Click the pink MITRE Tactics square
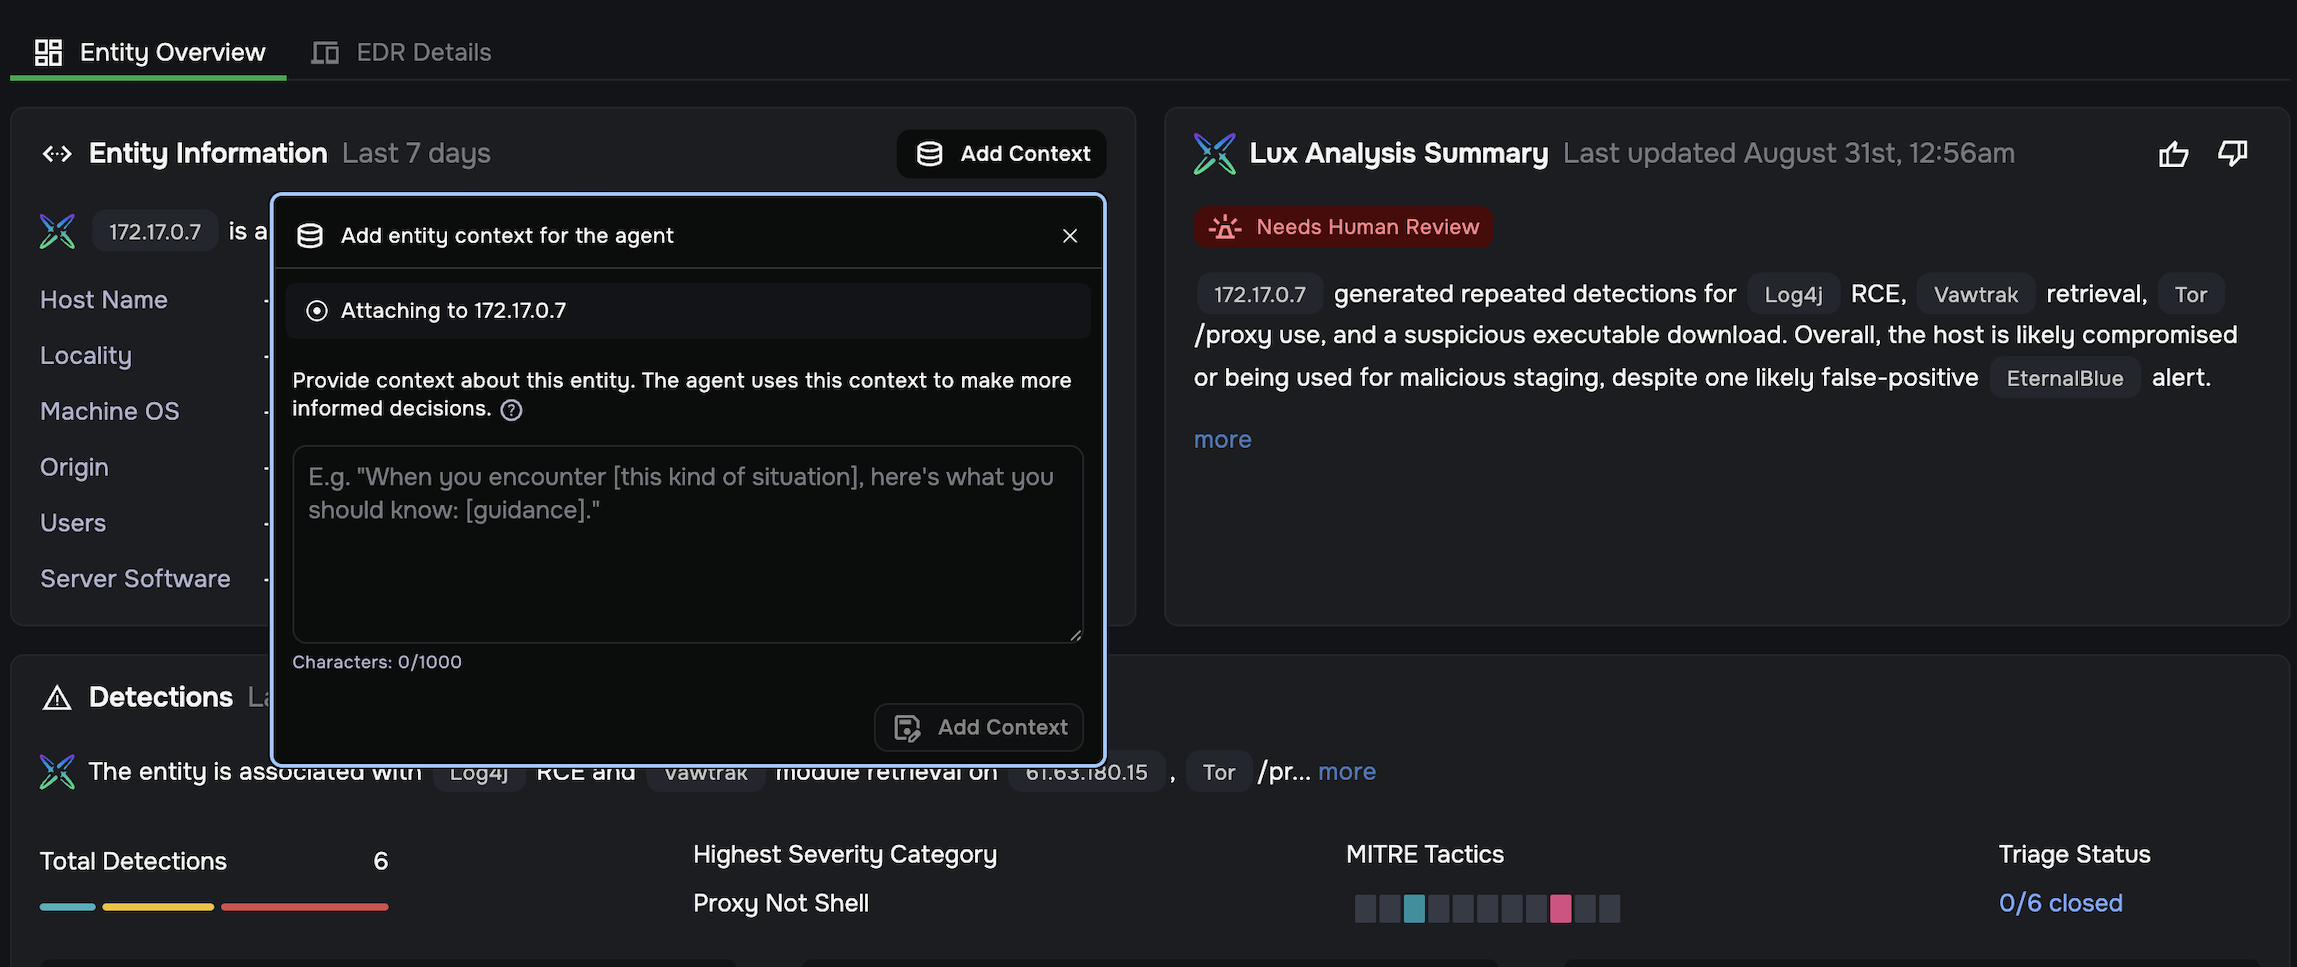Screen dimensions: 2297x967 pyautogui.click(x=1561, y=908)
